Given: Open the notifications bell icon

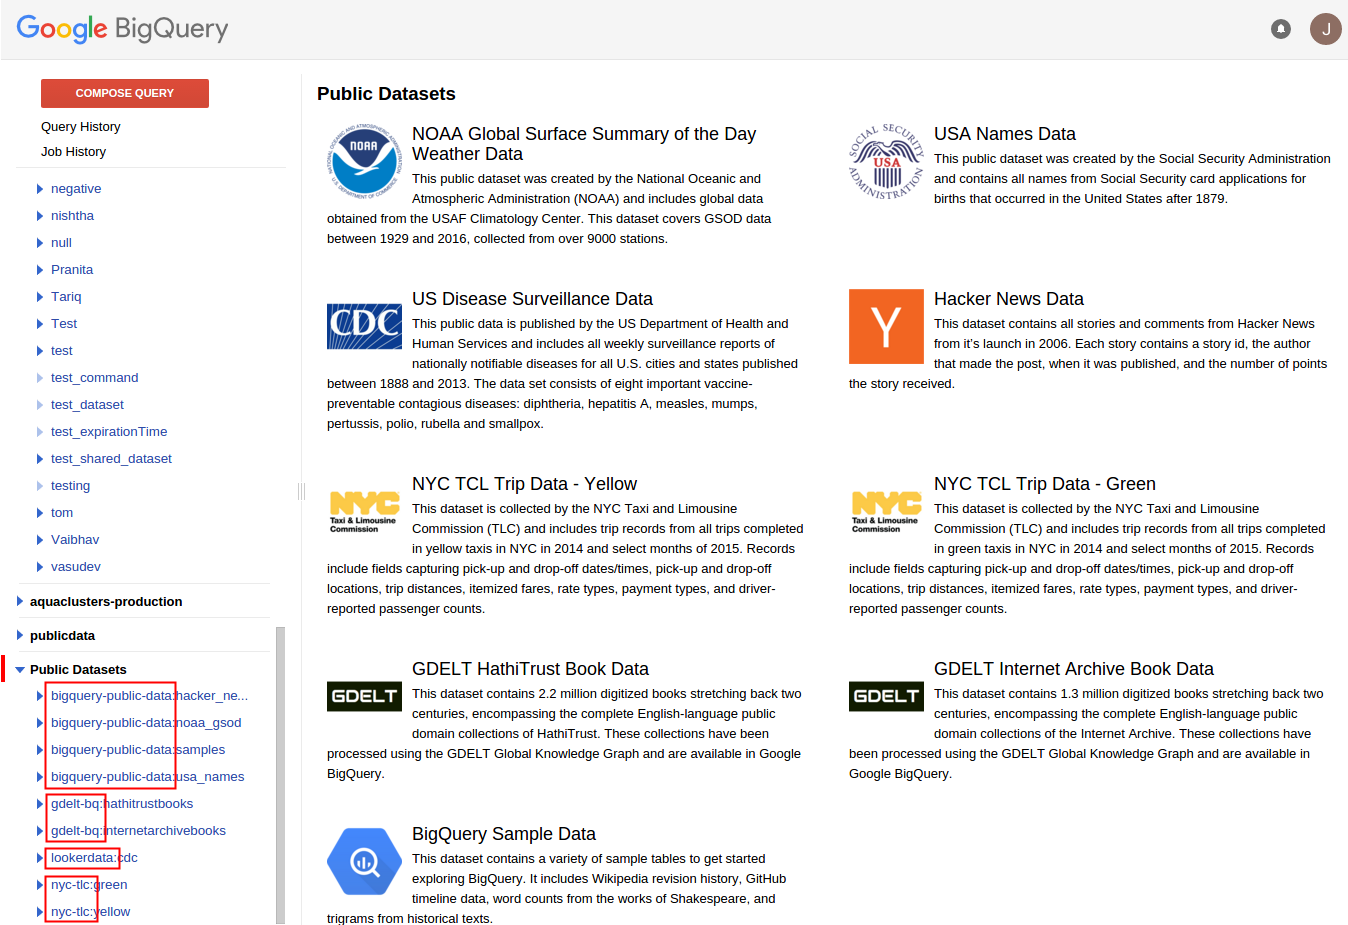Looking at the screenshot, I should click(1280, 29).
